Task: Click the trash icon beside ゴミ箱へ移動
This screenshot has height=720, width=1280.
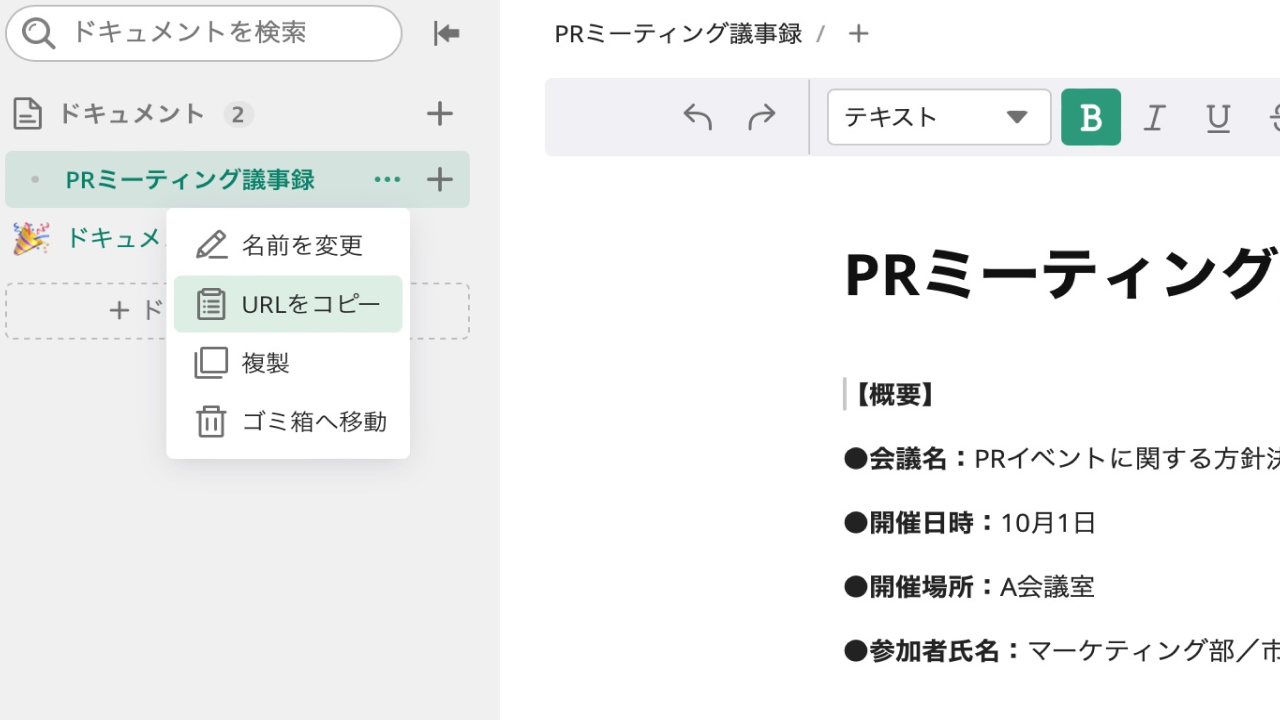Action: pyautogui.click(x=210, y=421)
